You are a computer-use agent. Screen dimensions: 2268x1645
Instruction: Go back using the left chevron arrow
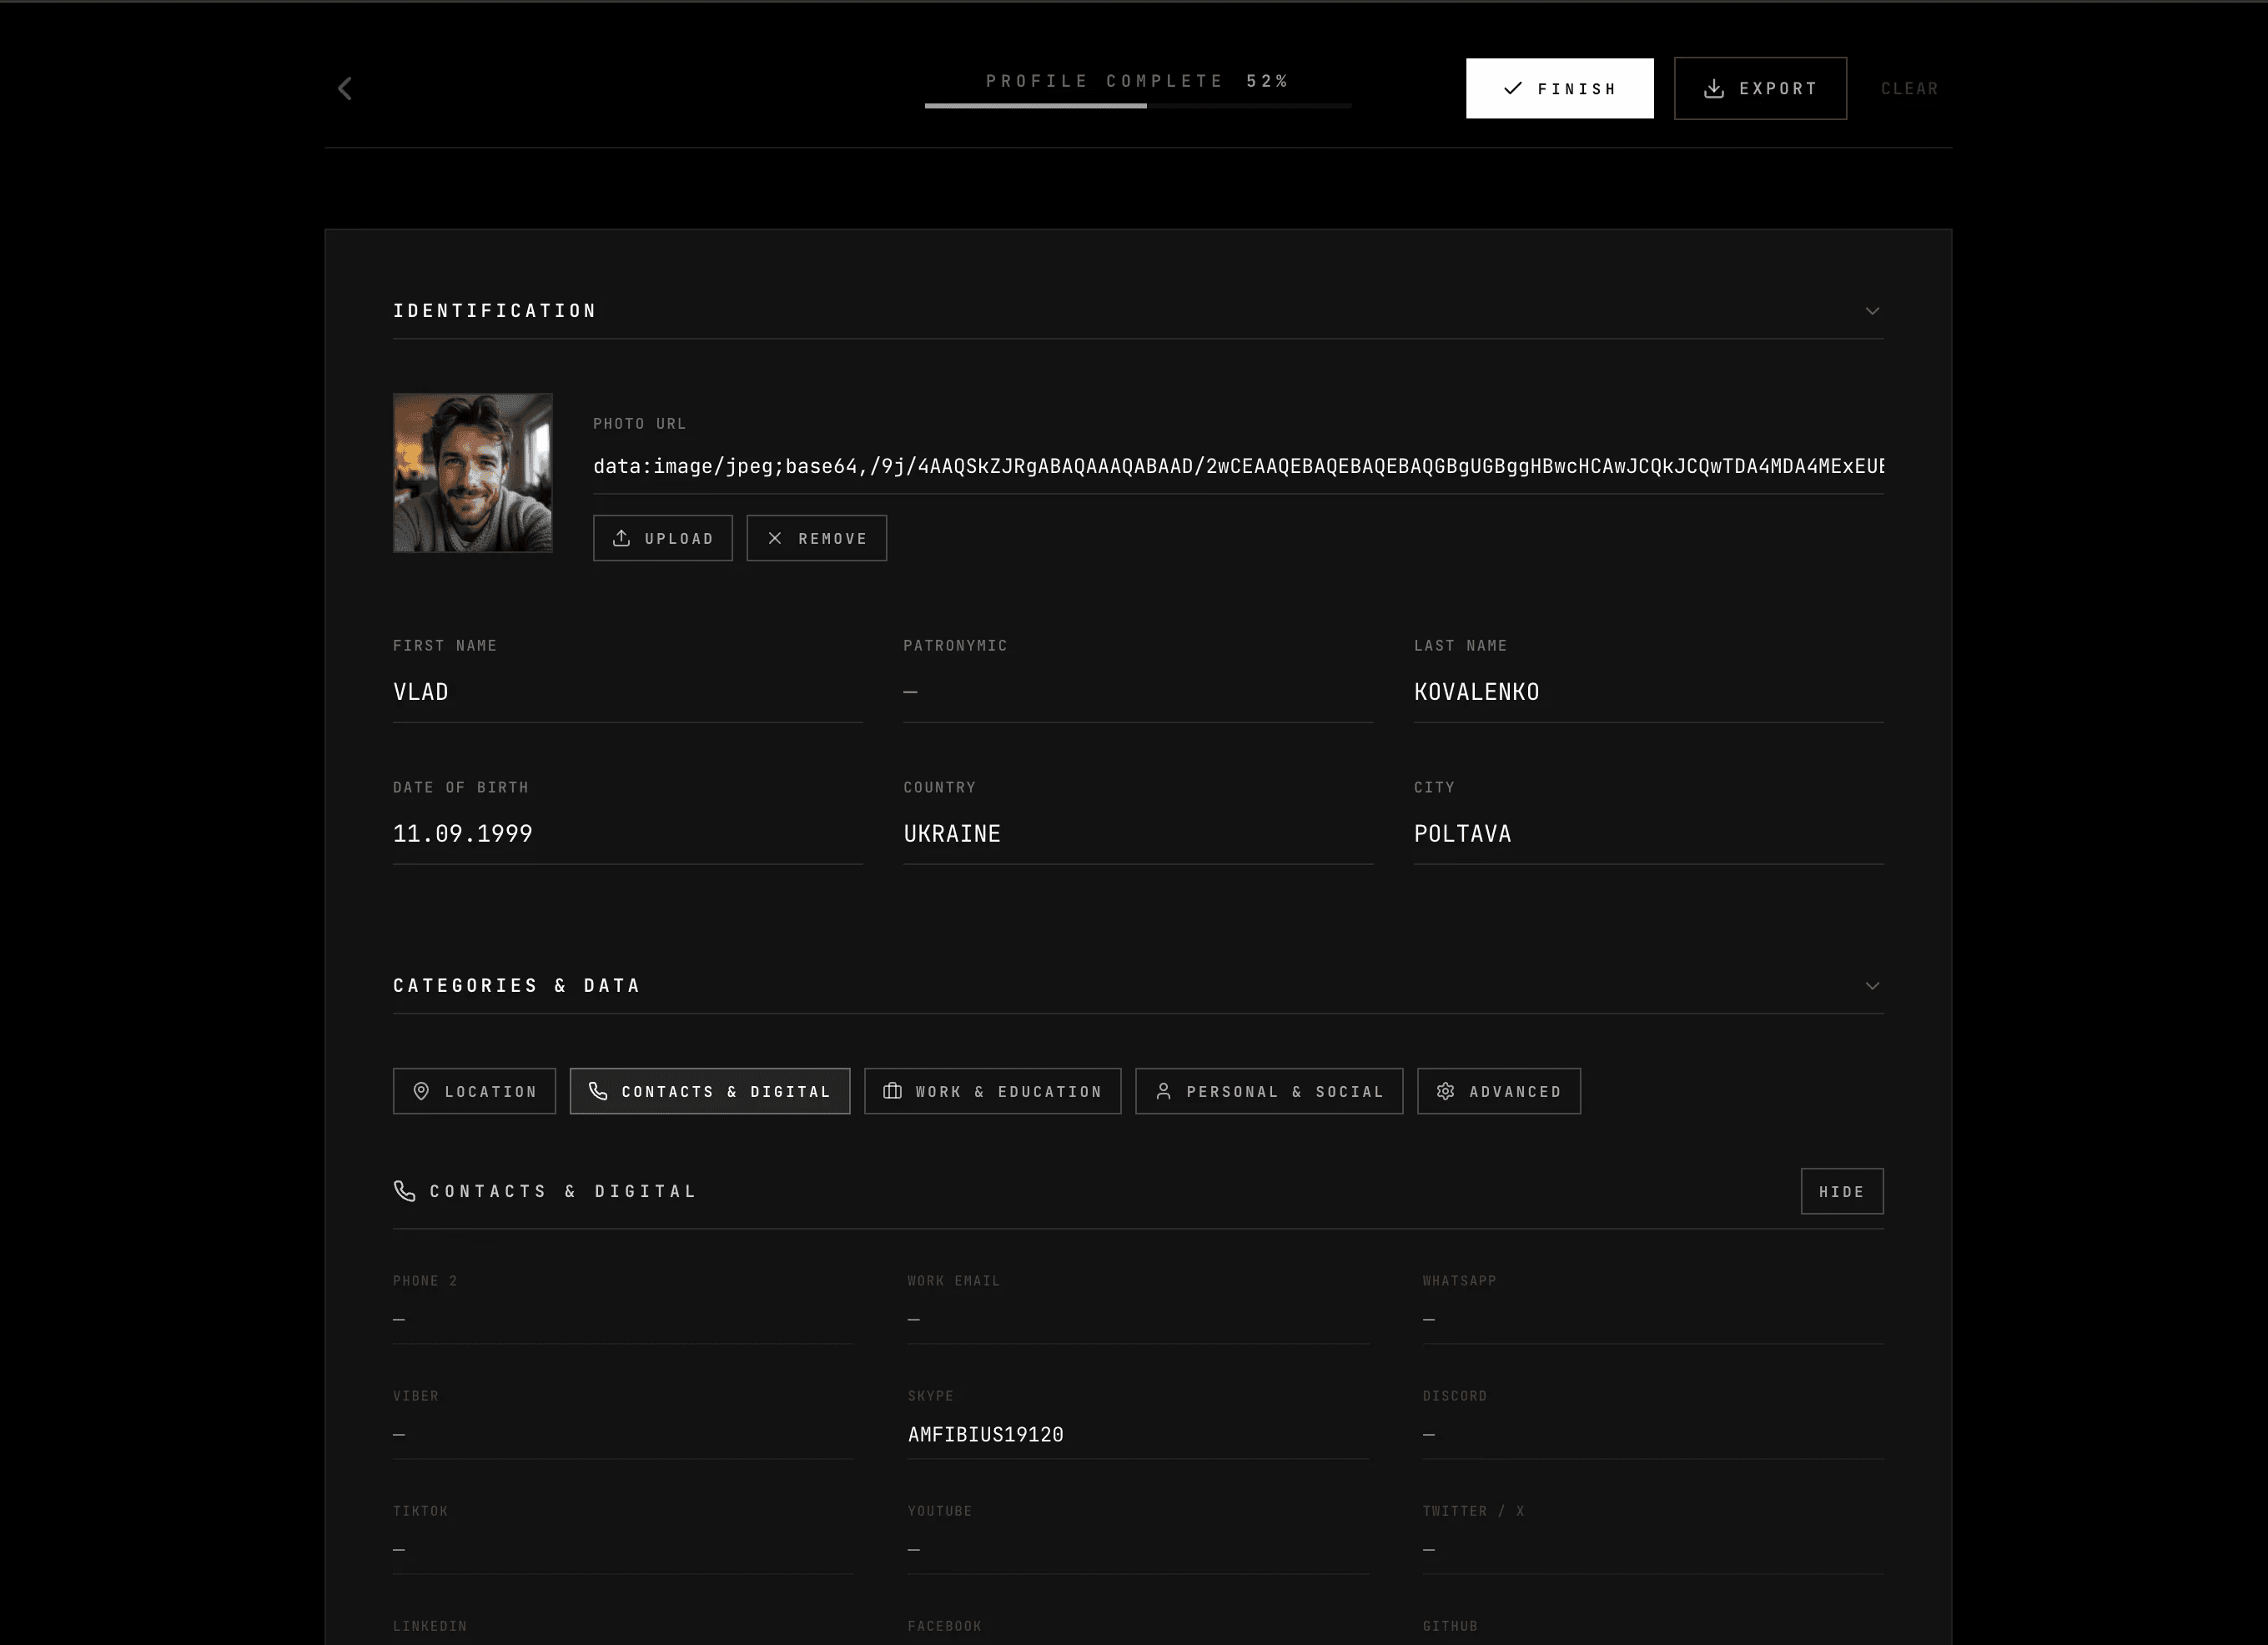pyautogui.click(x=345, y=89)
